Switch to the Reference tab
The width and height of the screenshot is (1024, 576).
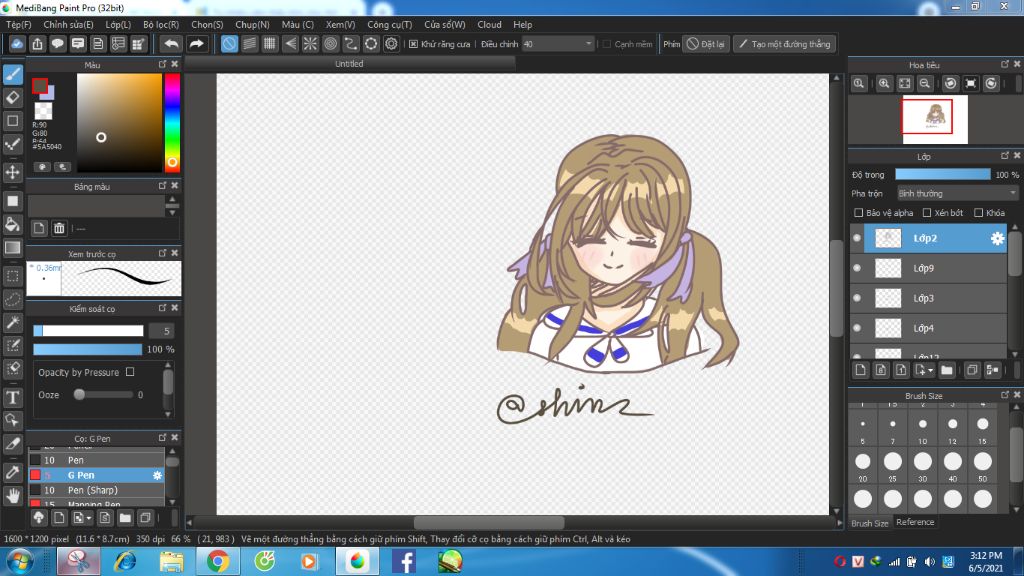pos(915,522)
